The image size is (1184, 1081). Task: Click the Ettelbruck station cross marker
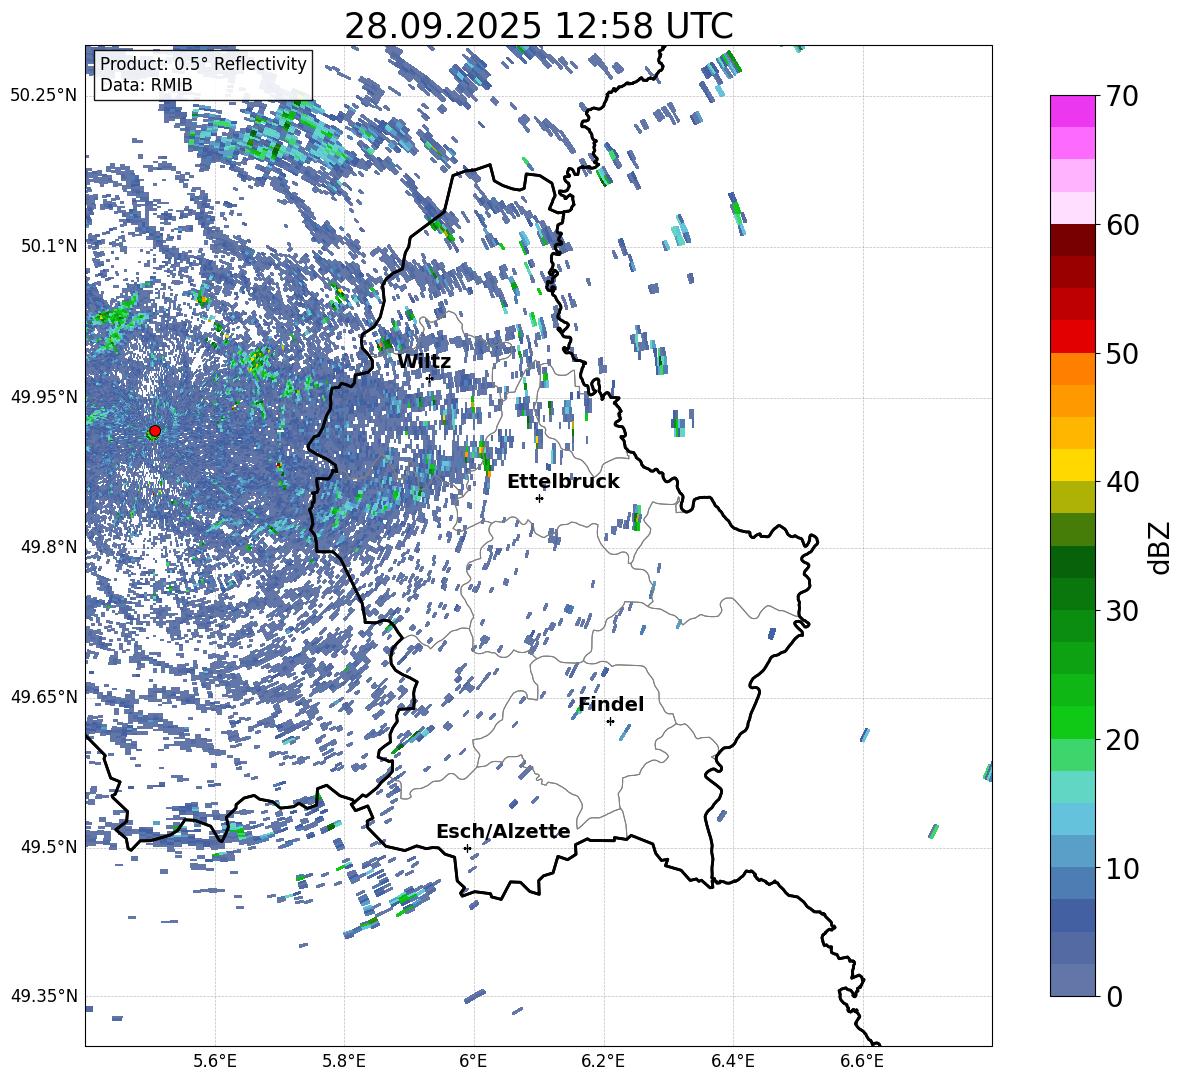pyautogui.click(x=539, y=498)
